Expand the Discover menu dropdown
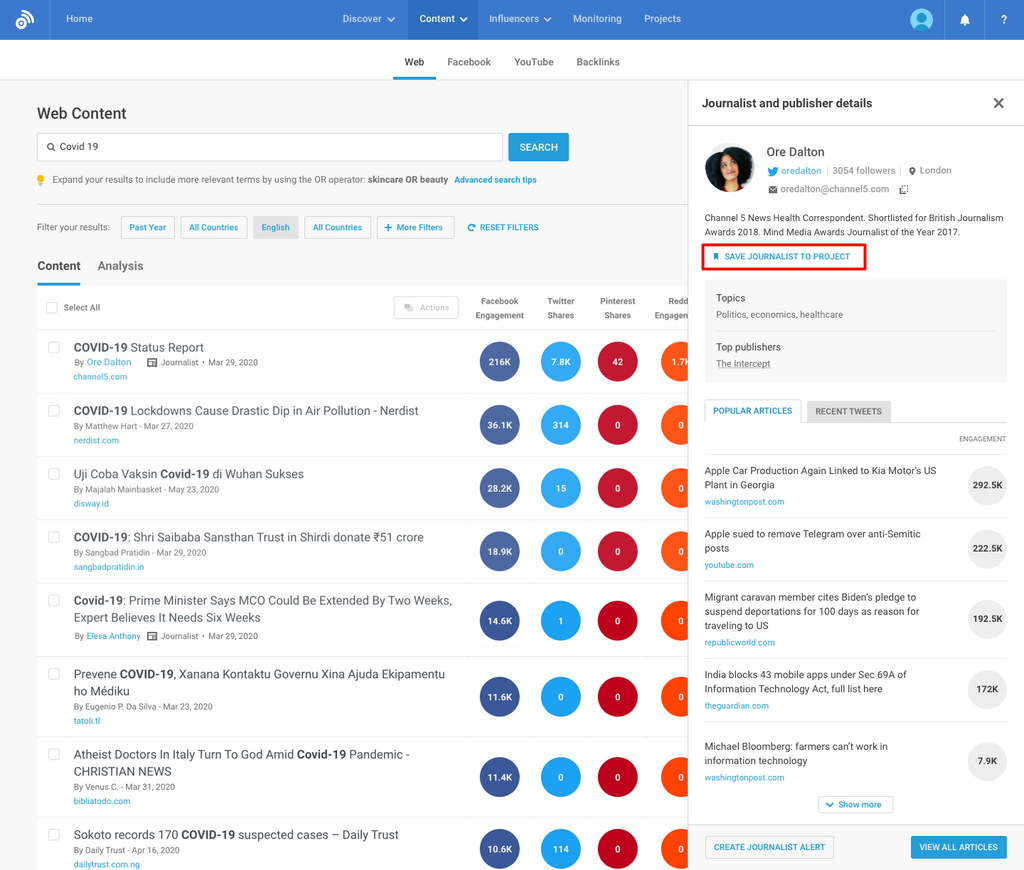The width and height of the screenshot is (1024, 870). point(368,19)
